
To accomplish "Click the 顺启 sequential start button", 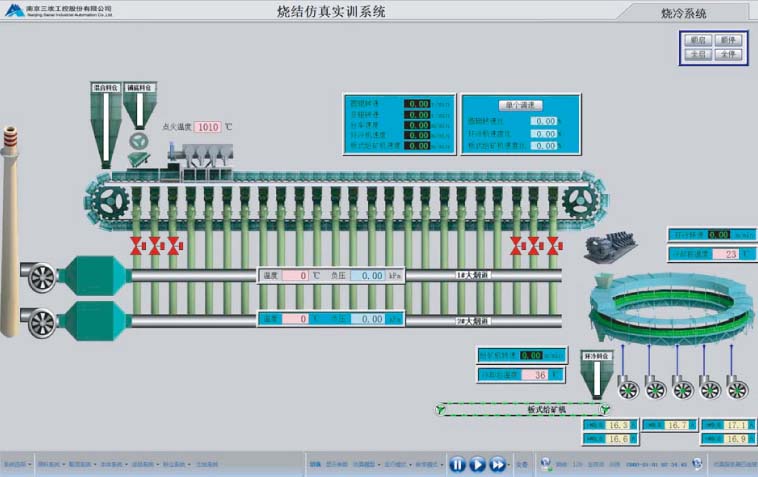I will tap(697, 40).
